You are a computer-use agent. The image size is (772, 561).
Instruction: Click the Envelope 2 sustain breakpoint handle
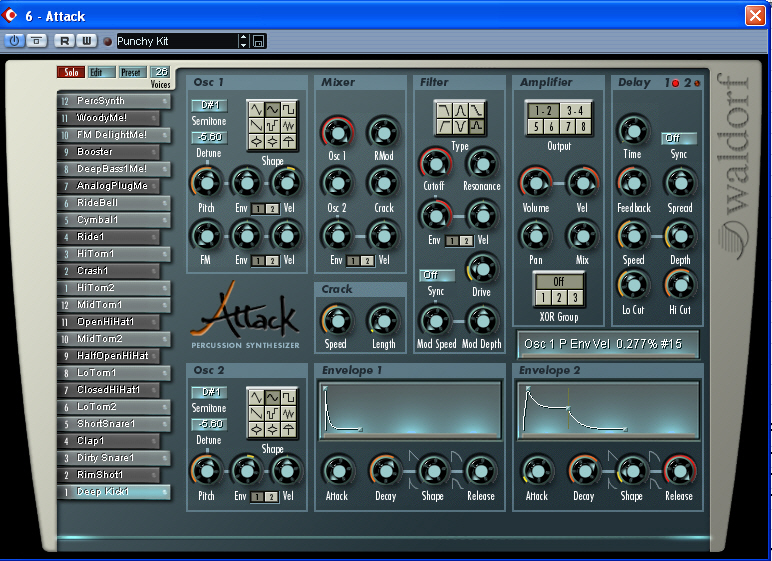[568, 408]
